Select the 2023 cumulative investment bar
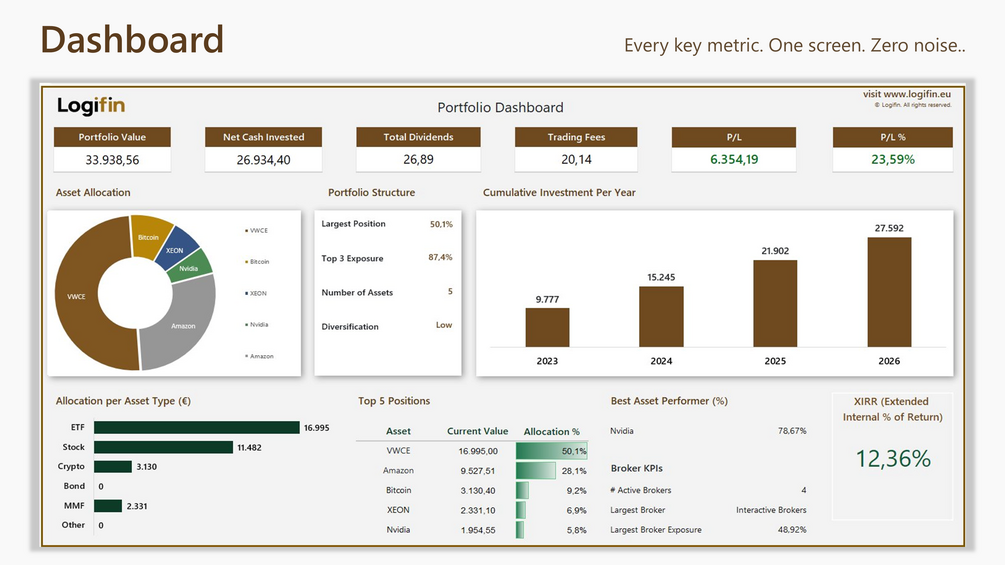This screenshot has height=565, width=1005. [547, 327]
